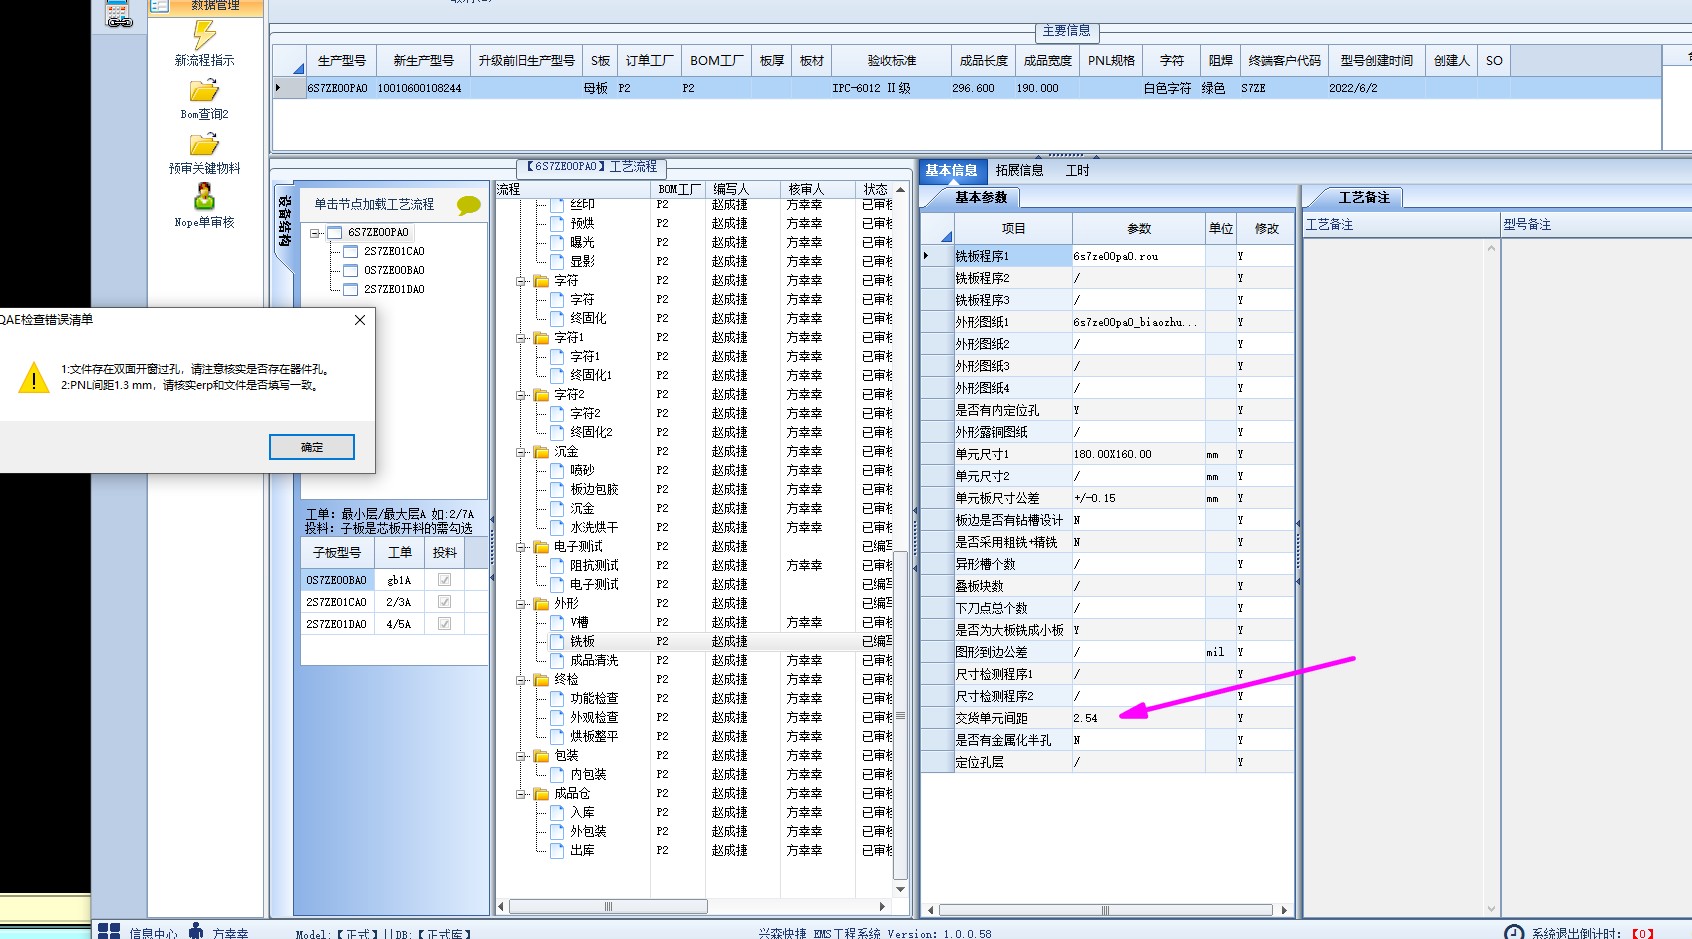Image resolution: width=1692 pixels, height=939 pixels.
Task: Close the QAE检查错误清单 dialog
Action: [360, 320]
